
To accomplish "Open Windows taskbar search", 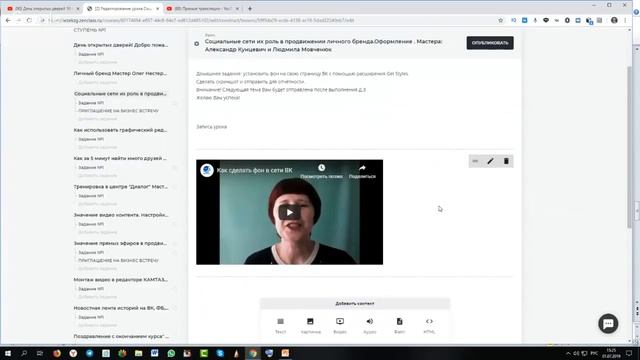I will (x=24, y=353).
